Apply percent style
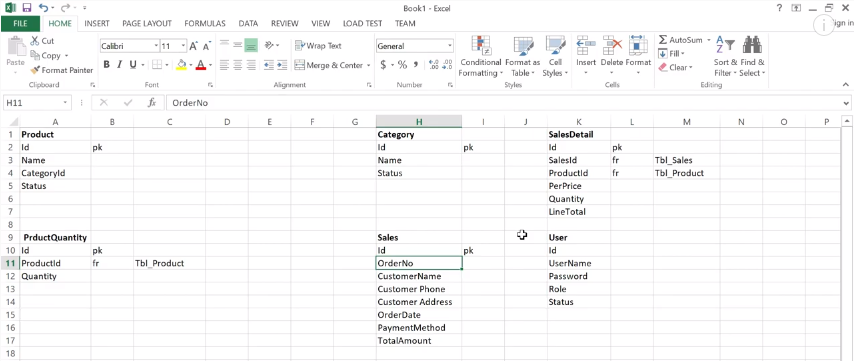 coord(402,65)
